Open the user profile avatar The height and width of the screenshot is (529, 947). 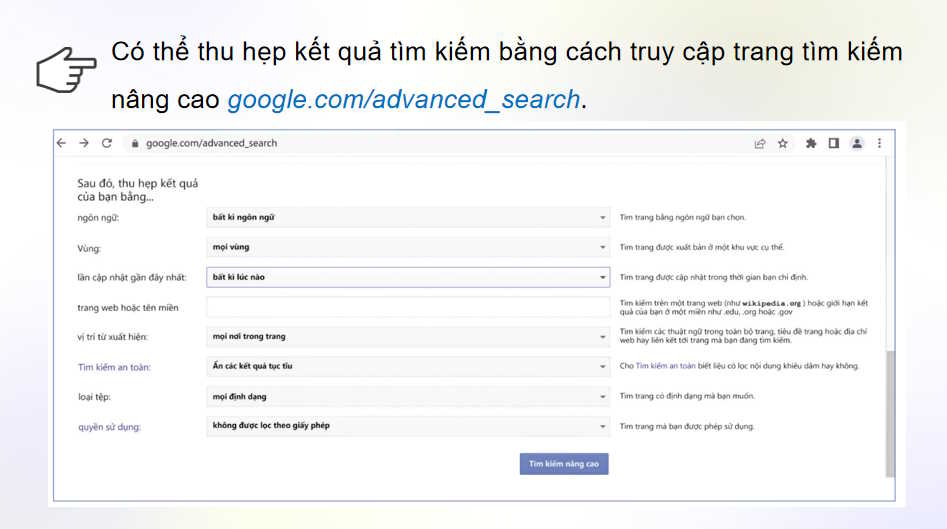(x=857, y=143)
